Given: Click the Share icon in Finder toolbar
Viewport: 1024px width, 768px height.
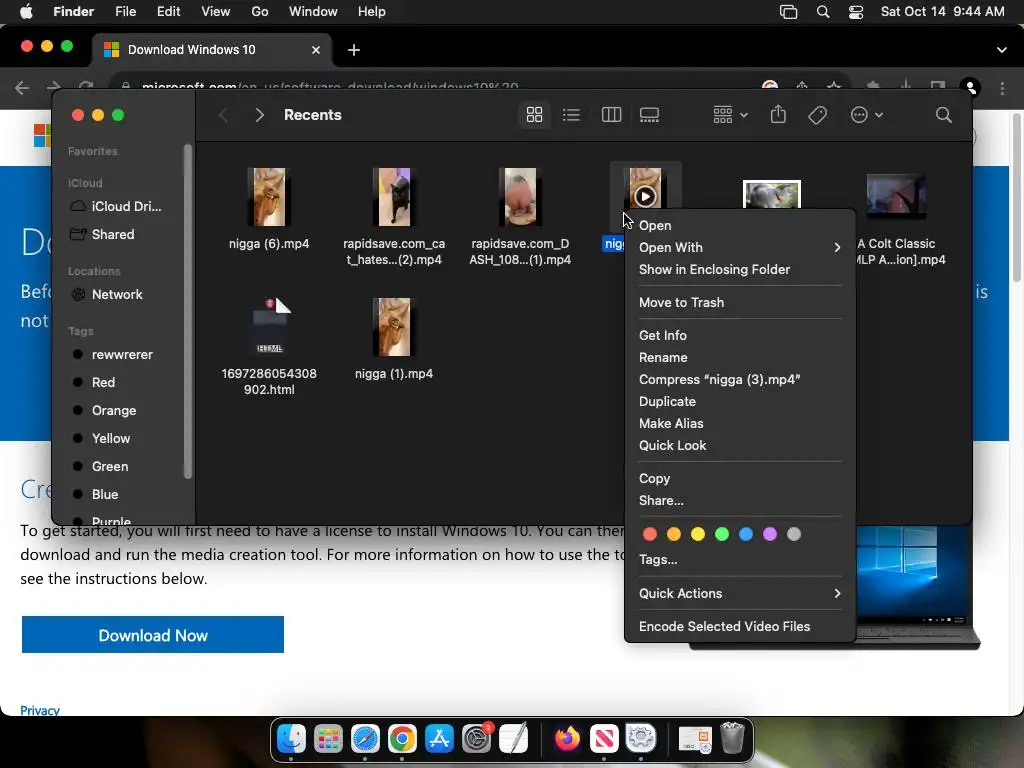Looking at the screenshot, I should click(x=778, y=115).
